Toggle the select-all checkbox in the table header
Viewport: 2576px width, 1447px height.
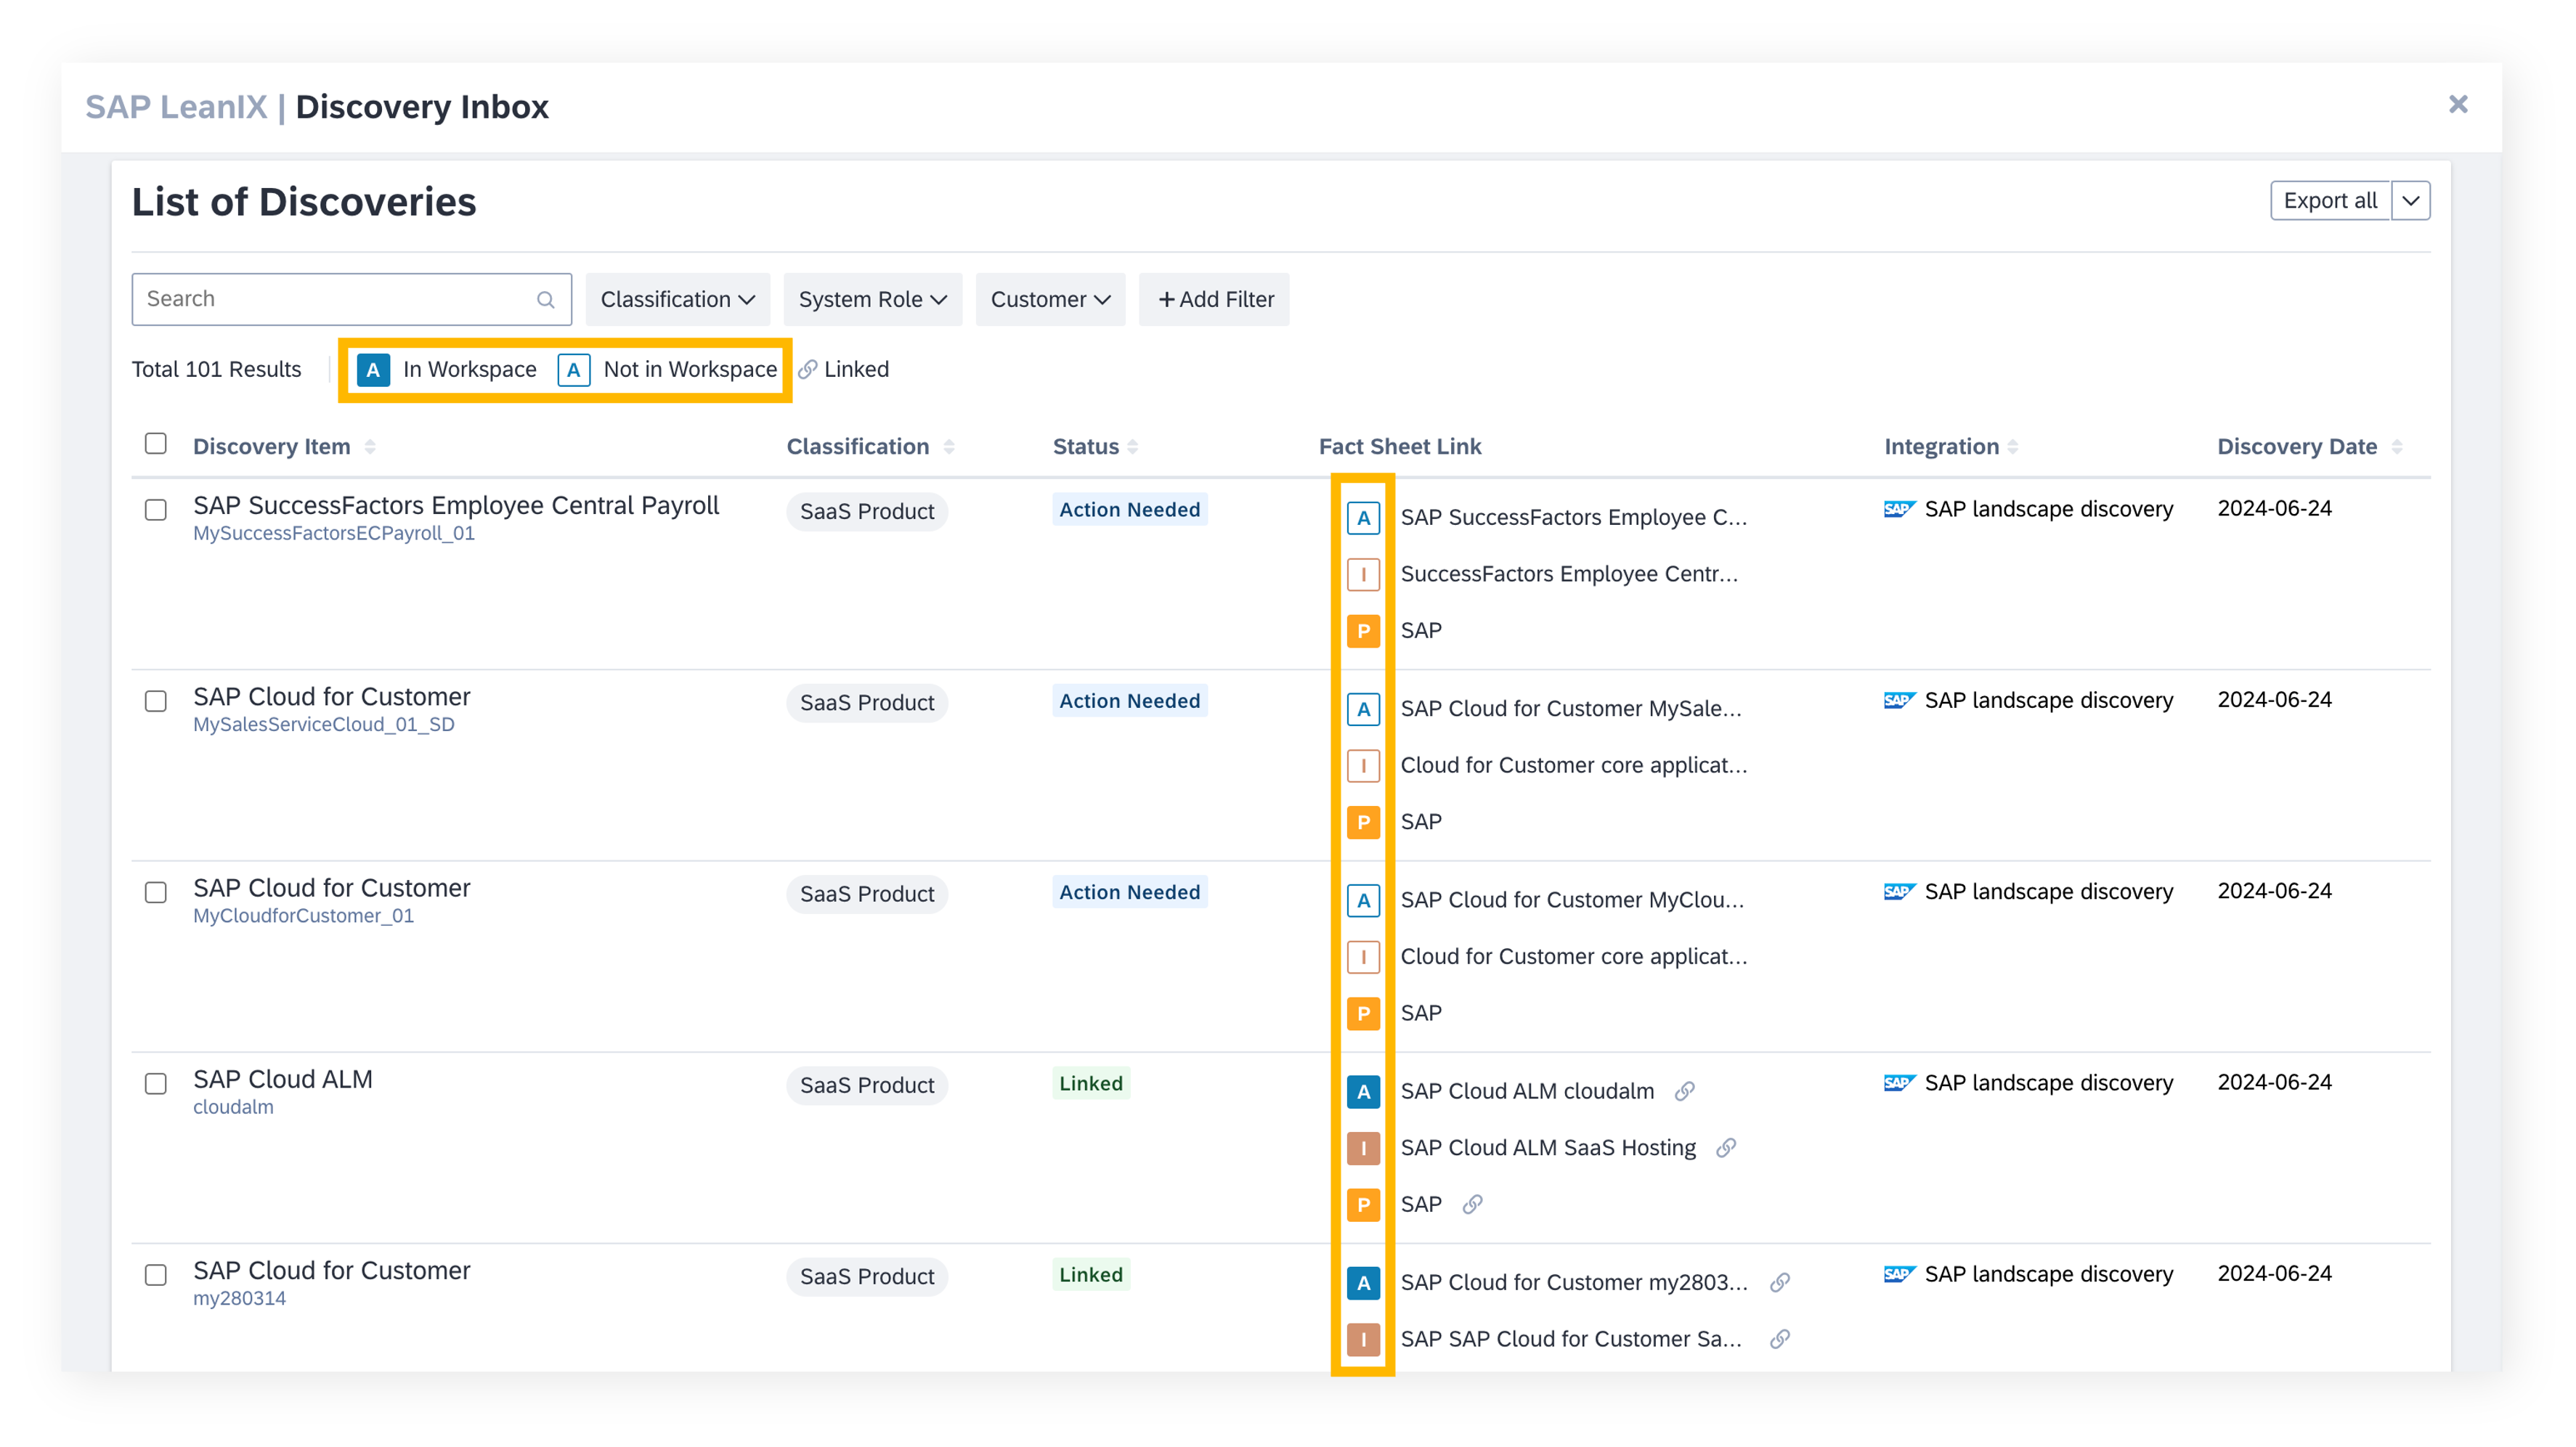(156, 444)
